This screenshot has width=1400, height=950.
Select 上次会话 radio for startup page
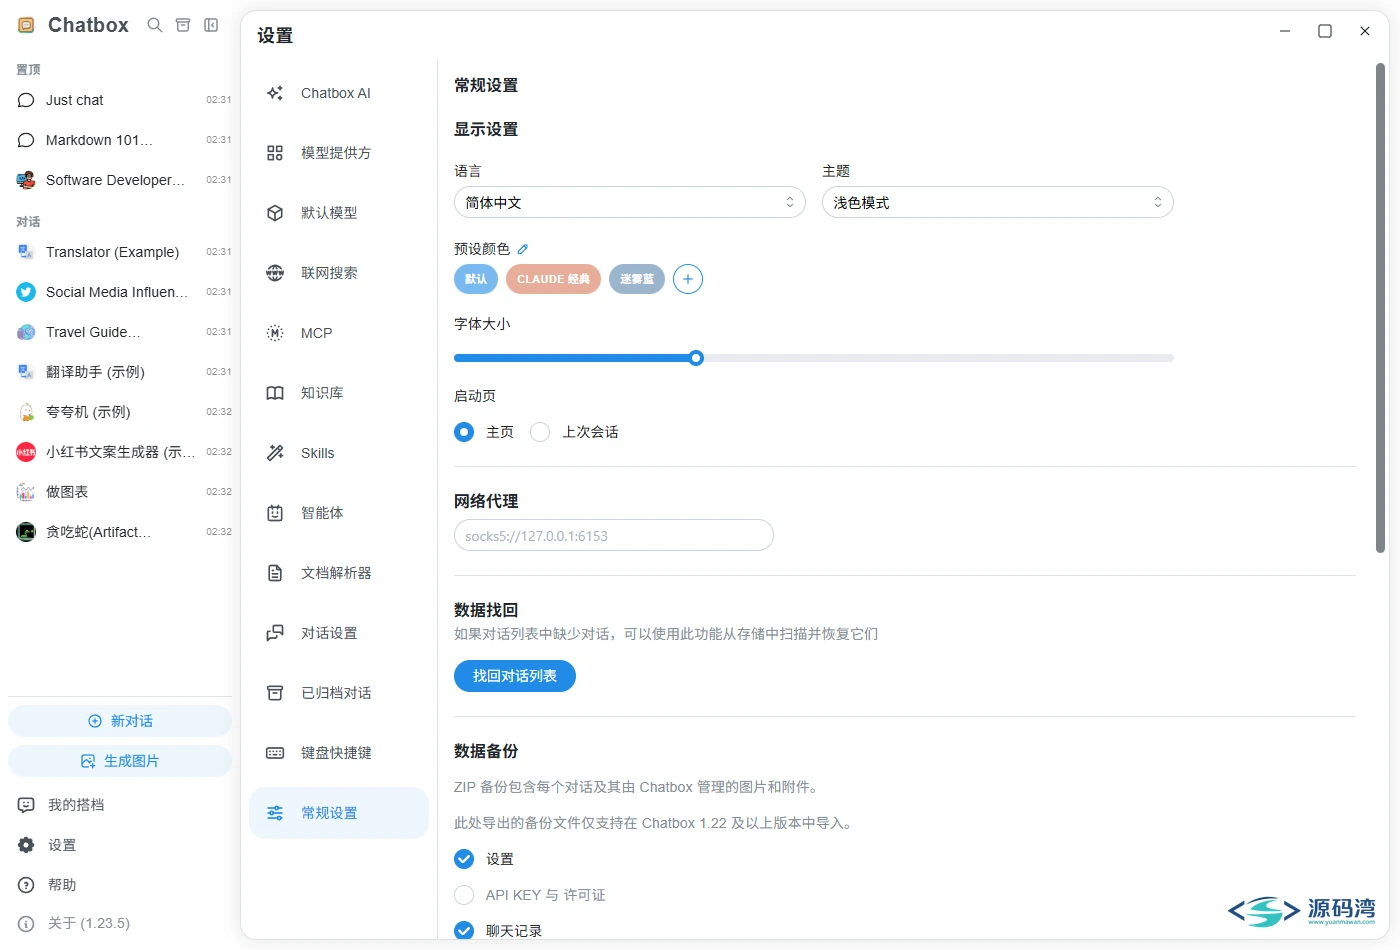click(x=540, y=432)
